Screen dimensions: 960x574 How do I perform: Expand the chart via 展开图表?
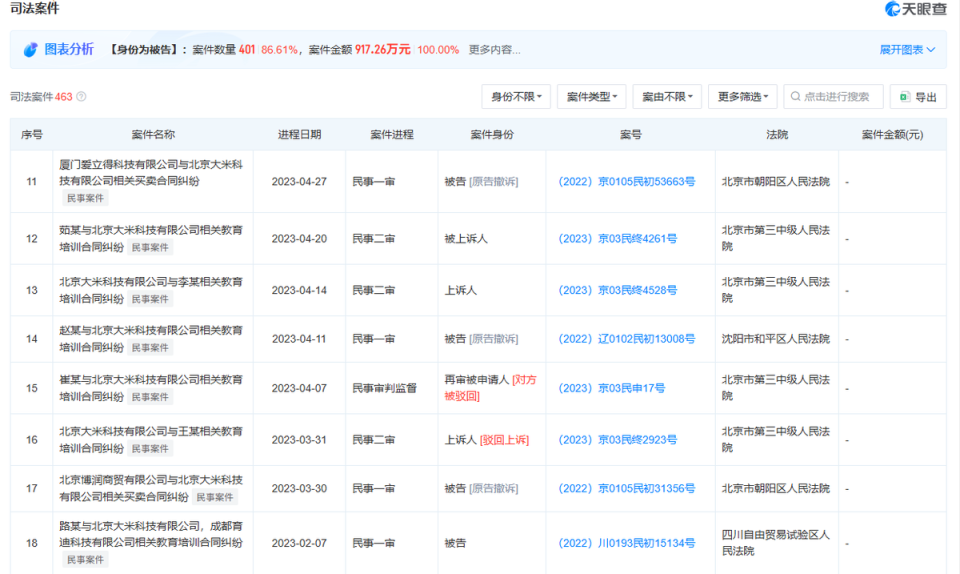point(907,50)
